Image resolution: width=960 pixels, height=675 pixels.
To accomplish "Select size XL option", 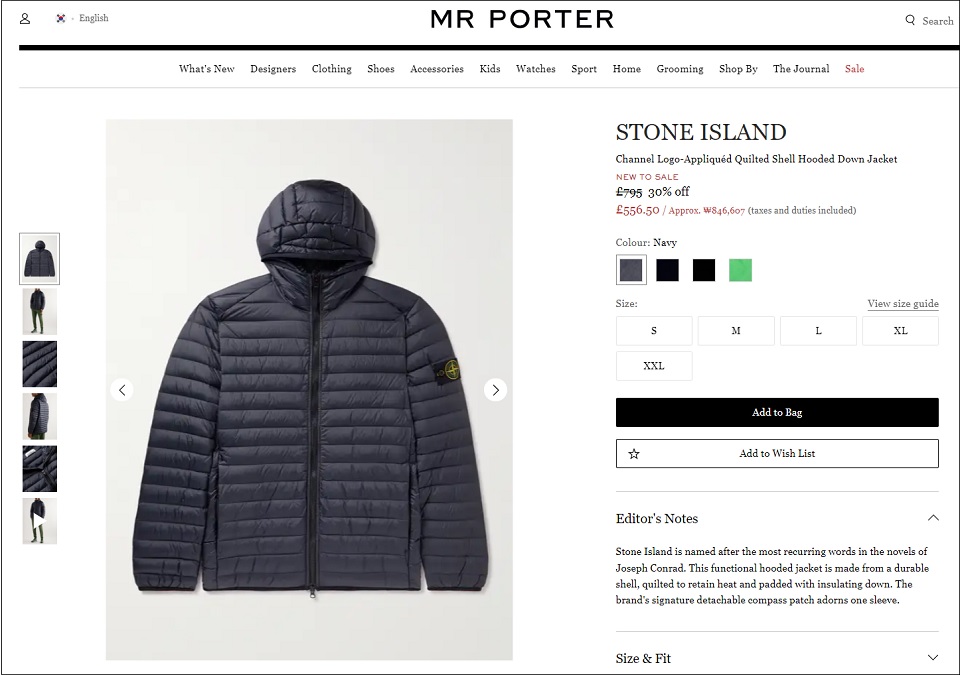I will 900,331.
